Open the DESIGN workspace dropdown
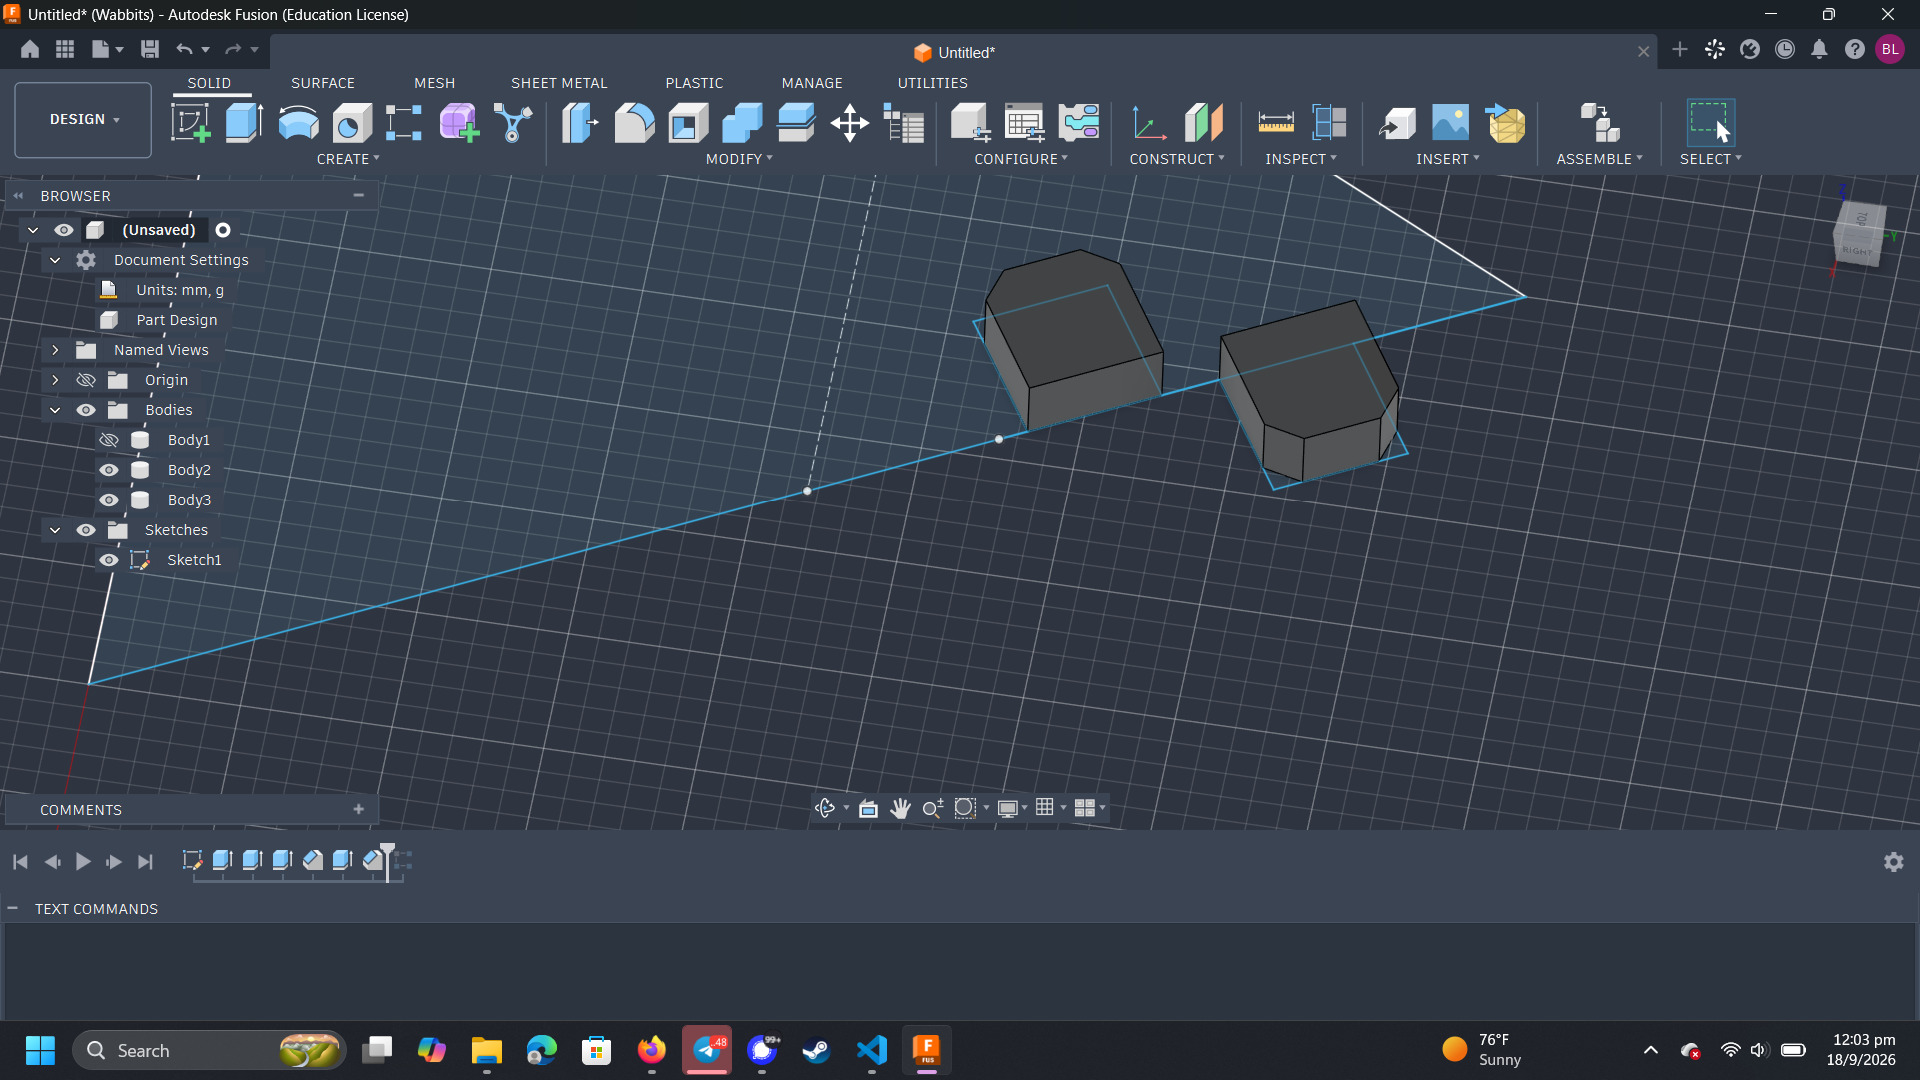The image size is (1920, 1080). [x=83, y=120]
